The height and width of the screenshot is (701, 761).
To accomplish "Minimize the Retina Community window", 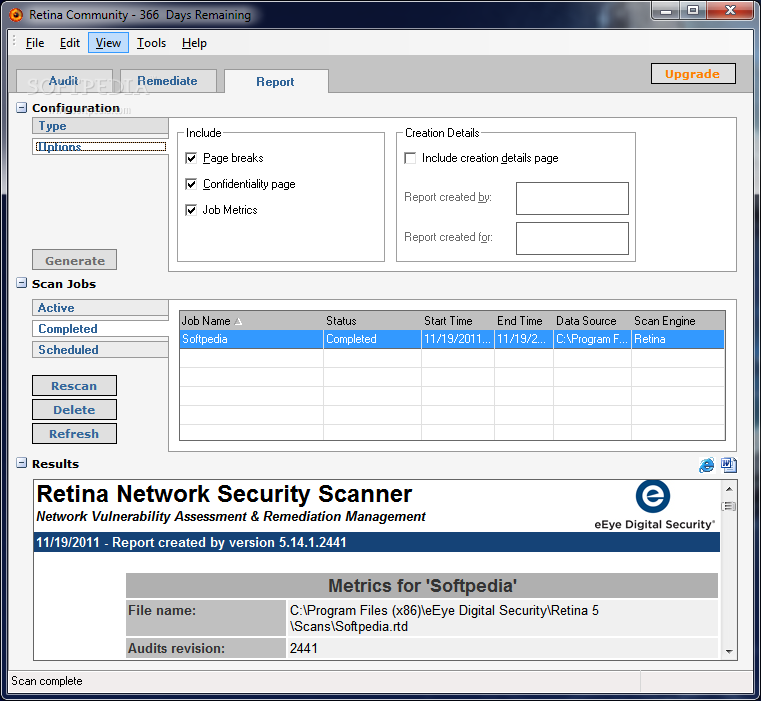I will [666, 11].
